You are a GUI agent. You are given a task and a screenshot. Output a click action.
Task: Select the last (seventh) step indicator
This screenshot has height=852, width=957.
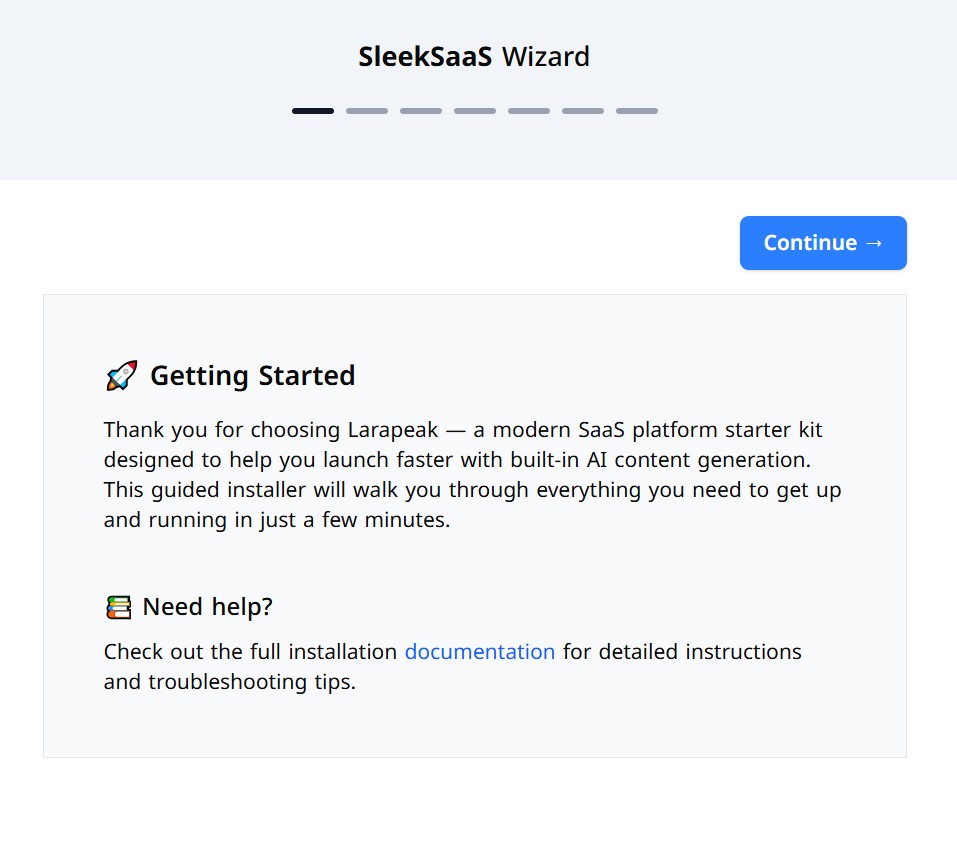[637, 111]
